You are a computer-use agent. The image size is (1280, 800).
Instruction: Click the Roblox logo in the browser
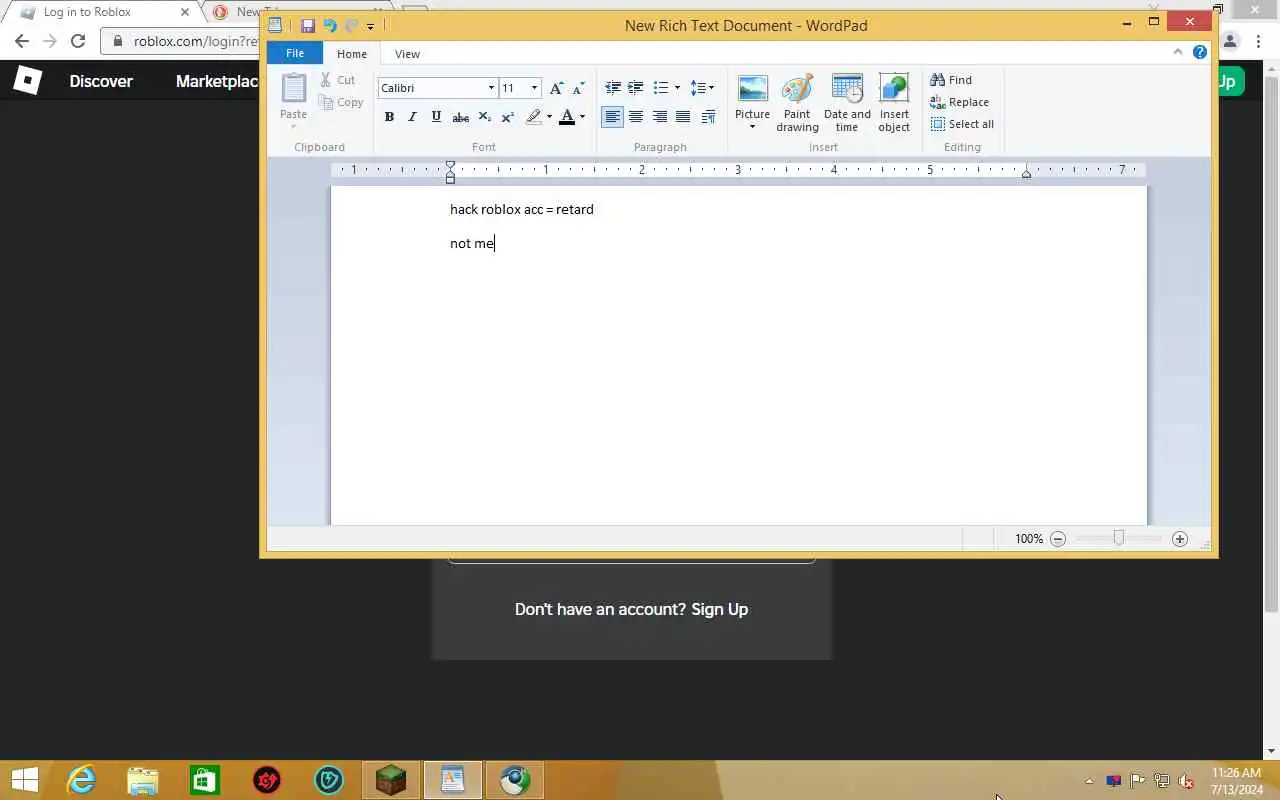click(x=27, y=81)
